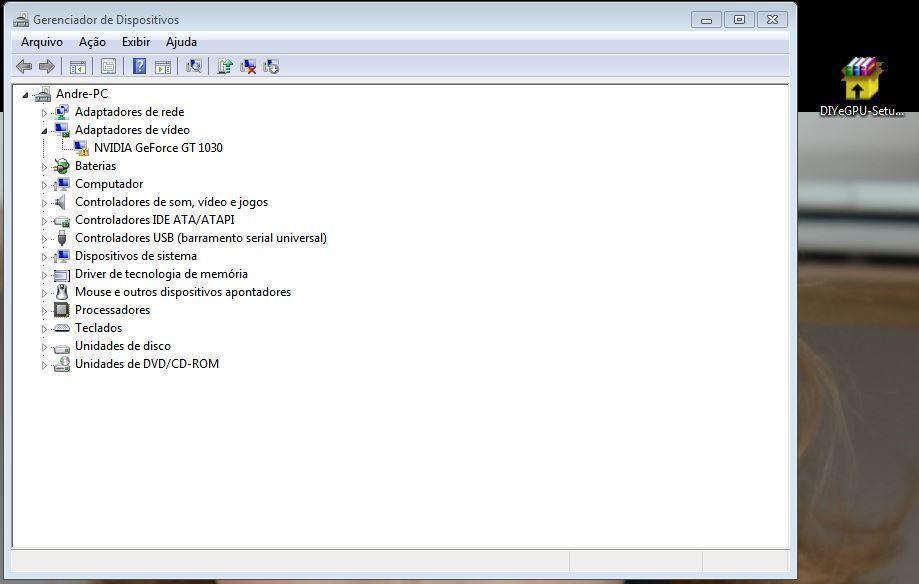Image resolution: width=919 pixels, height=584 pixels.
Task: Expand the Teclados node
Action: coord(44,329)
